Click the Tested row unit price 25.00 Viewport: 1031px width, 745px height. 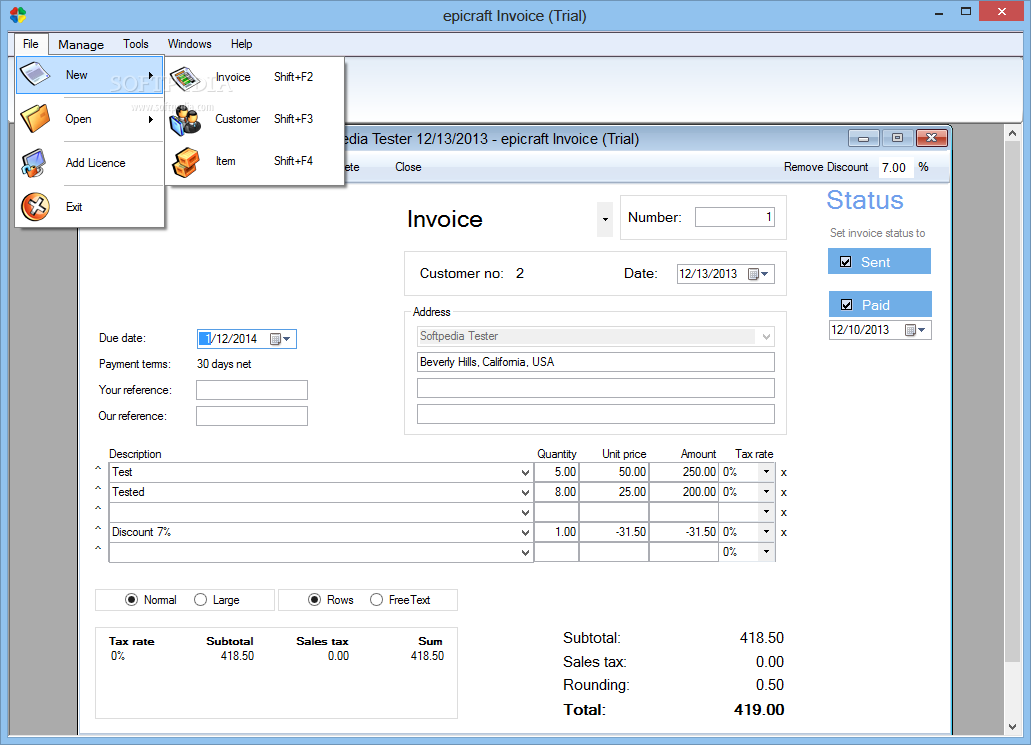tap(614, 492)
